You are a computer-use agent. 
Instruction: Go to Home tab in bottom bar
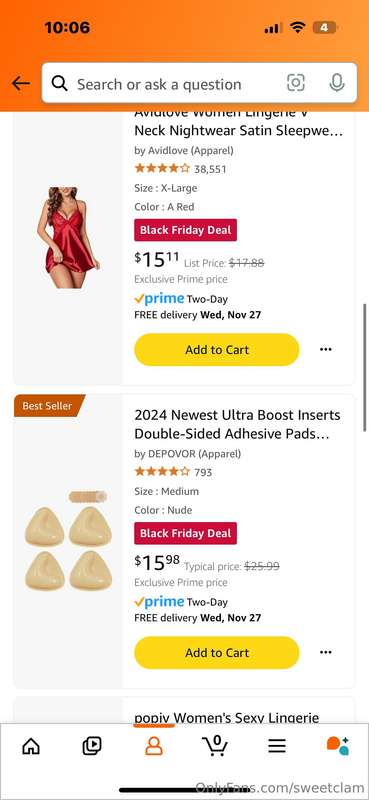click(x=31, y=746)
